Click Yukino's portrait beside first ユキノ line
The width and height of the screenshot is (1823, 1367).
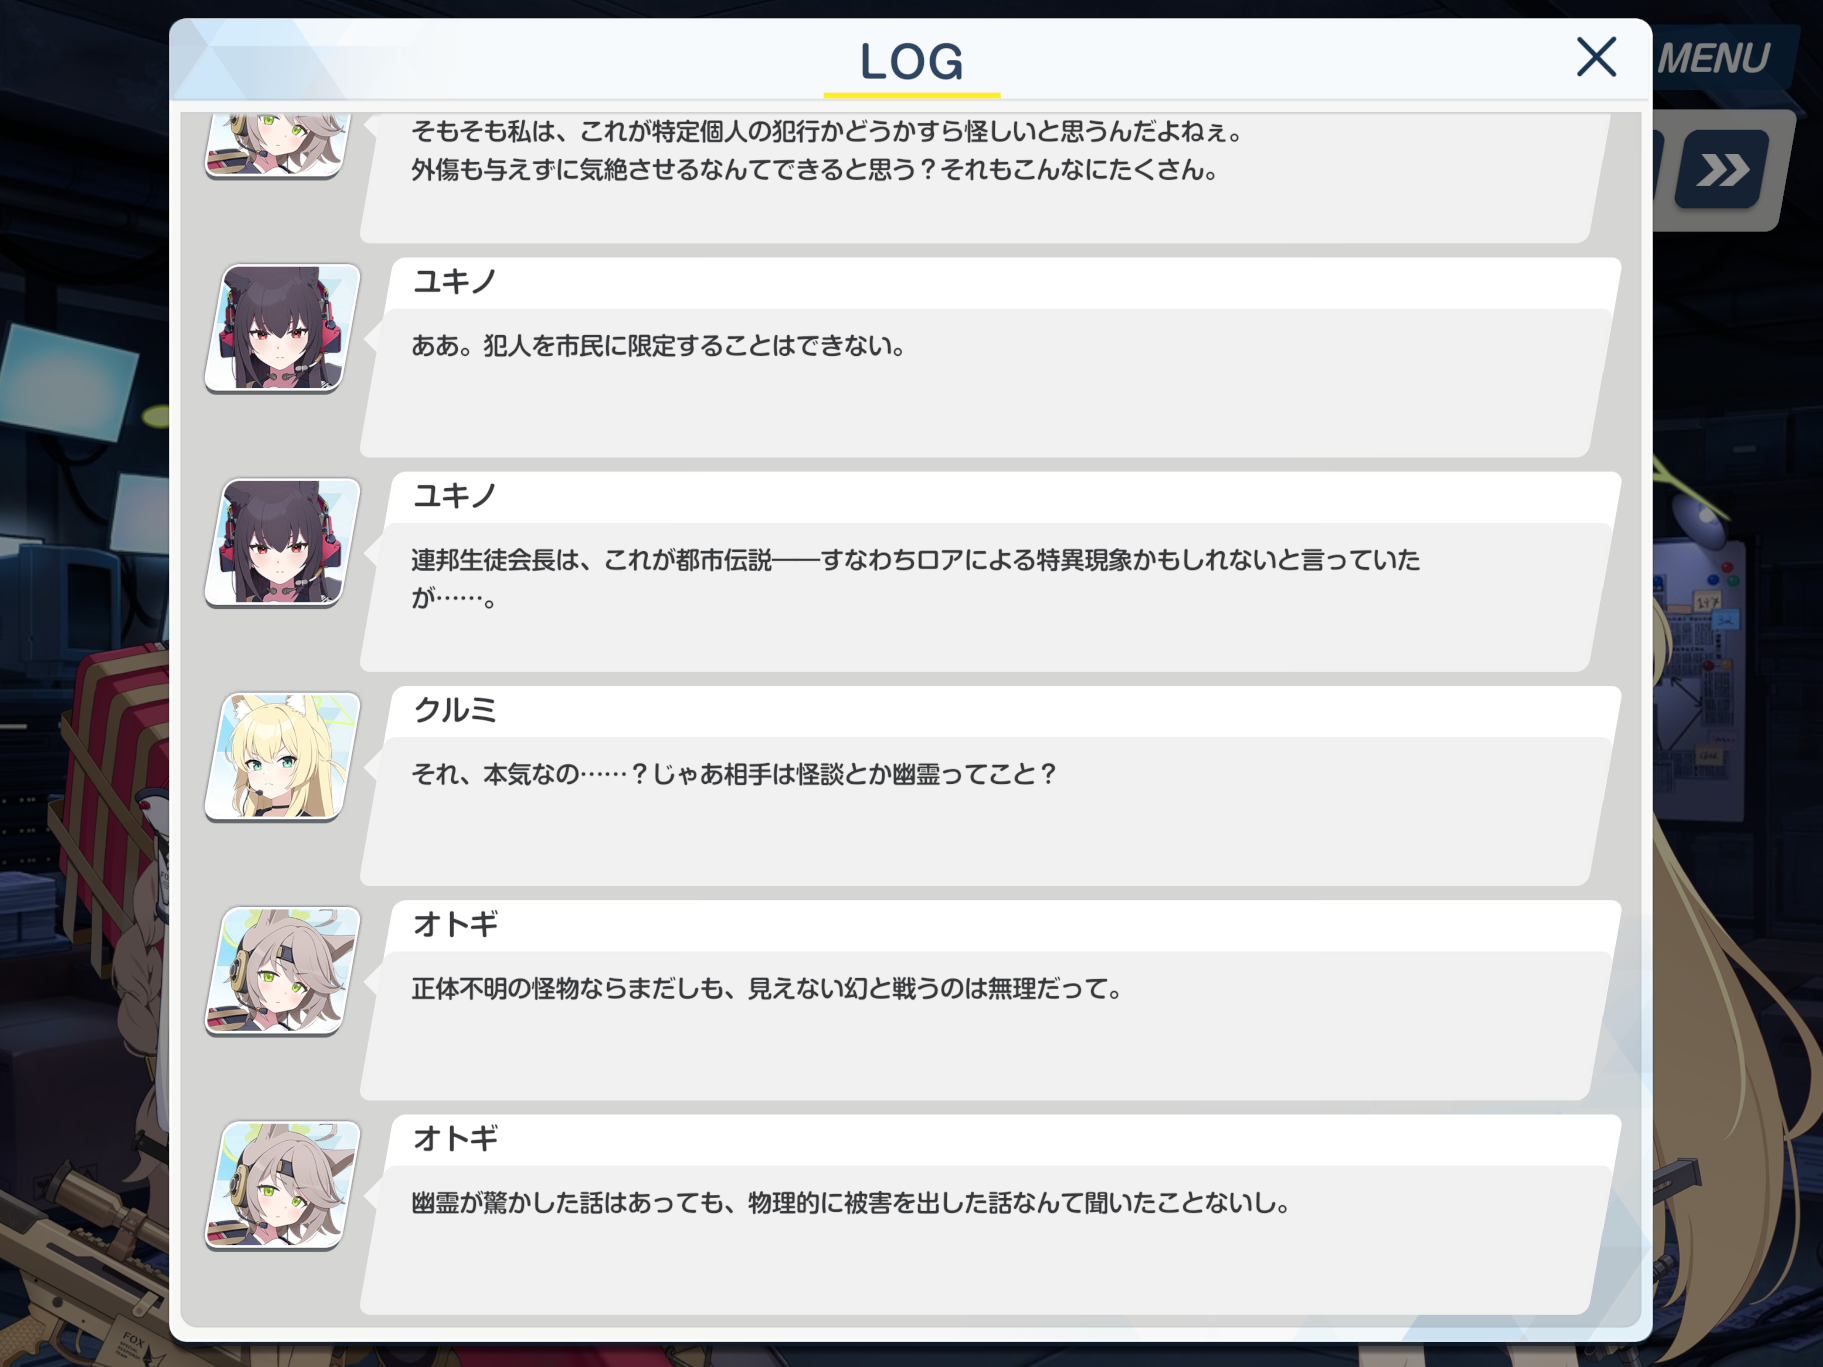coord(282,328)
